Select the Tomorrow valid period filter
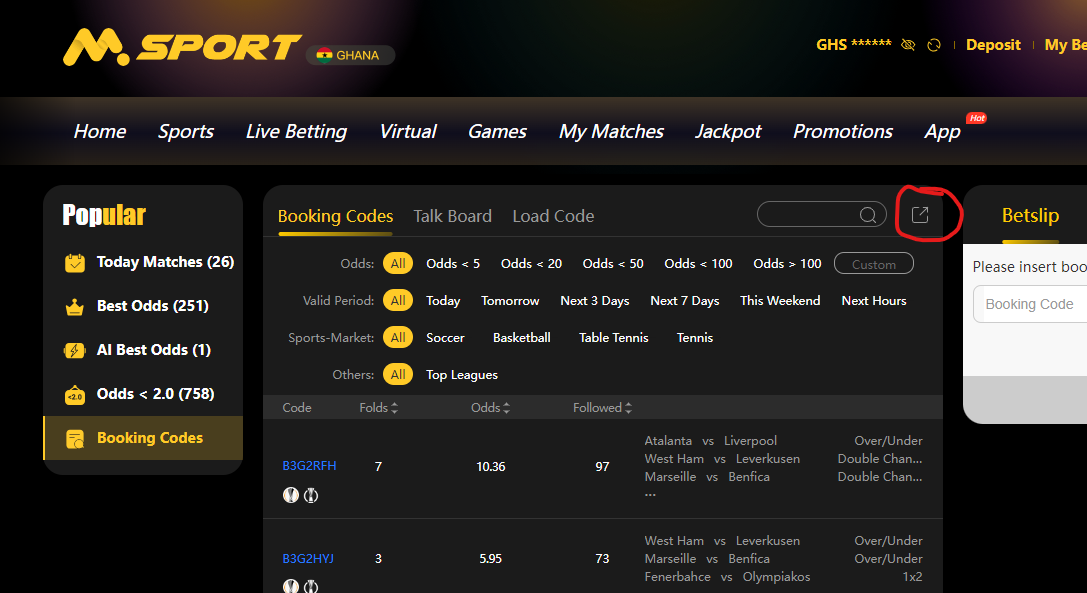 click(510, 301)
